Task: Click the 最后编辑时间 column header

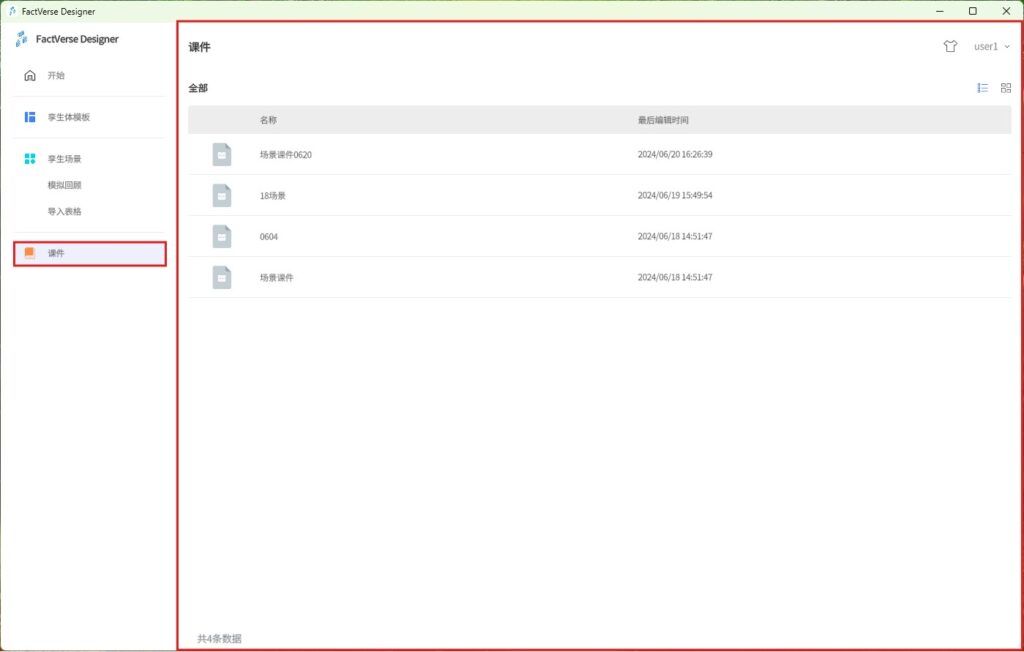Action: point(663,120)
